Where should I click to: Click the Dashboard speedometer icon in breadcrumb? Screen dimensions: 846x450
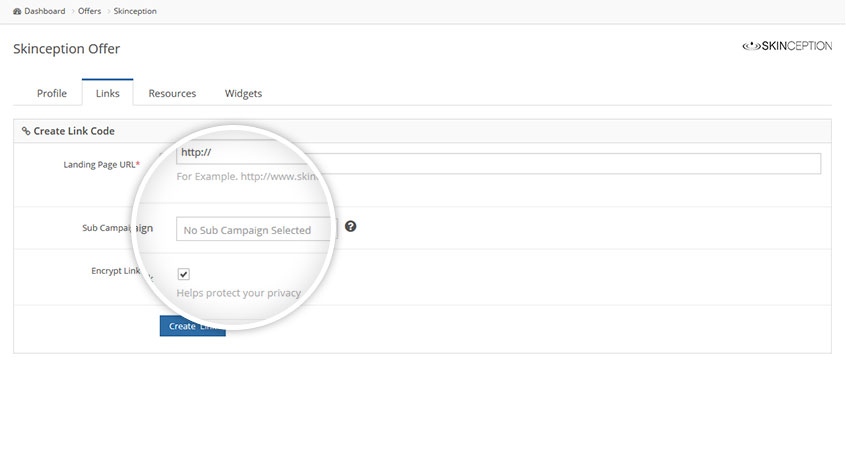[x=16, y=11]
